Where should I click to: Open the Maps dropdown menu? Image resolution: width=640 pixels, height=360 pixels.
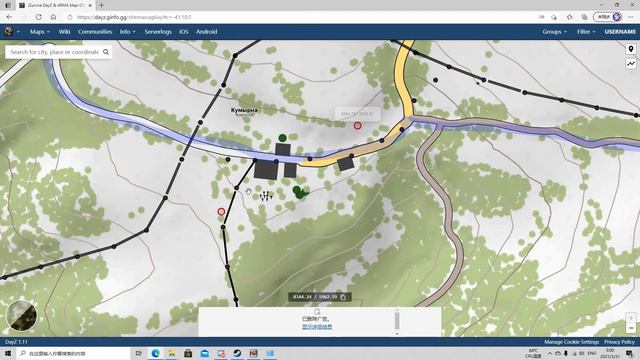40,32
